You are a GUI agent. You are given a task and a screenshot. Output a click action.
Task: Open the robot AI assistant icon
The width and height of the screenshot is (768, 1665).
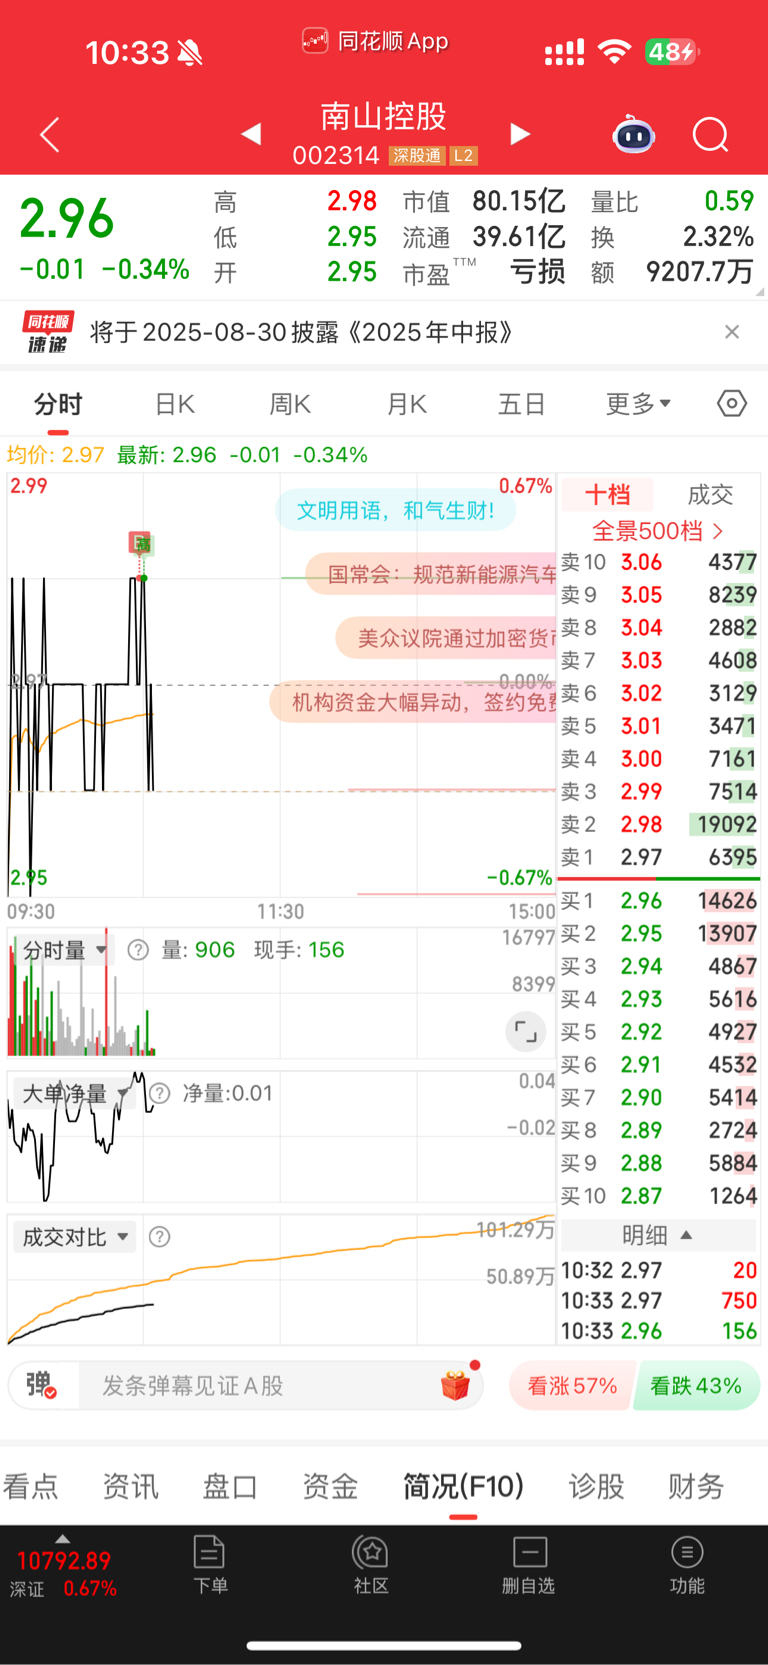coord(633,134)
